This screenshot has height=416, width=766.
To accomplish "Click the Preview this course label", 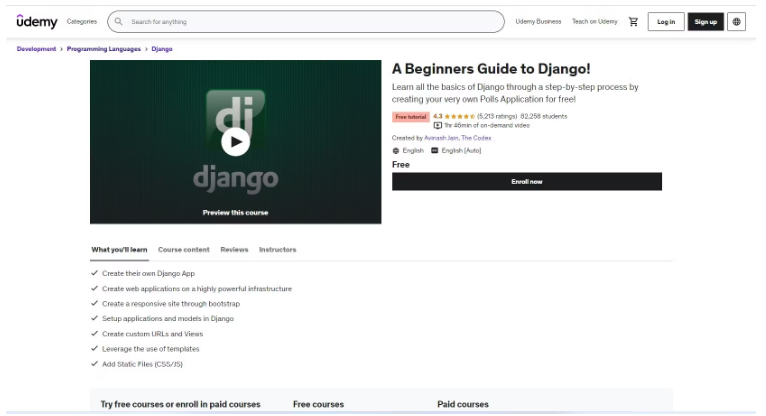I will [235, 212].
